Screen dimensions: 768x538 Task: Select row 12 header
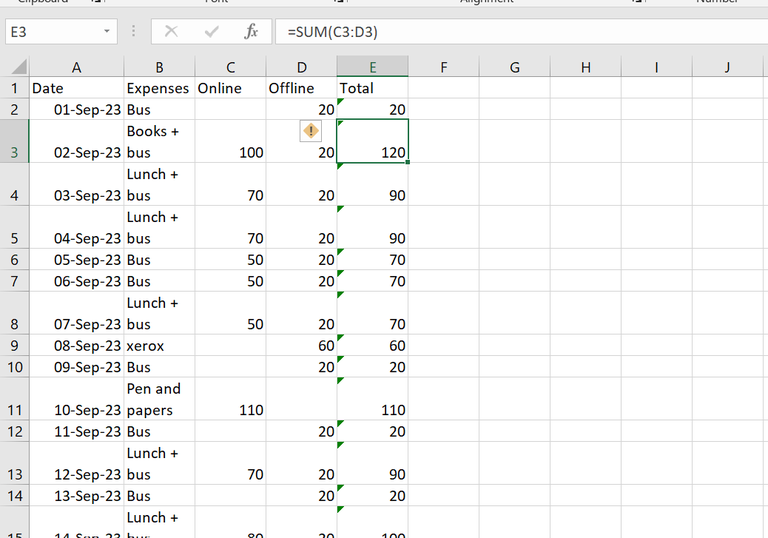click(14, 431)
